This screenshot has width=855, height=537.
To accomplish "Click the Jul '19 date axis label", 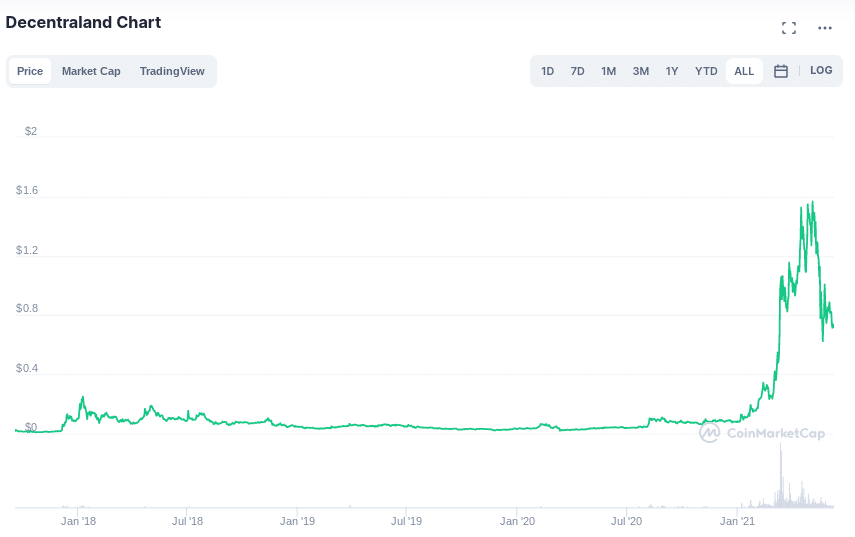I will (406, 521).
